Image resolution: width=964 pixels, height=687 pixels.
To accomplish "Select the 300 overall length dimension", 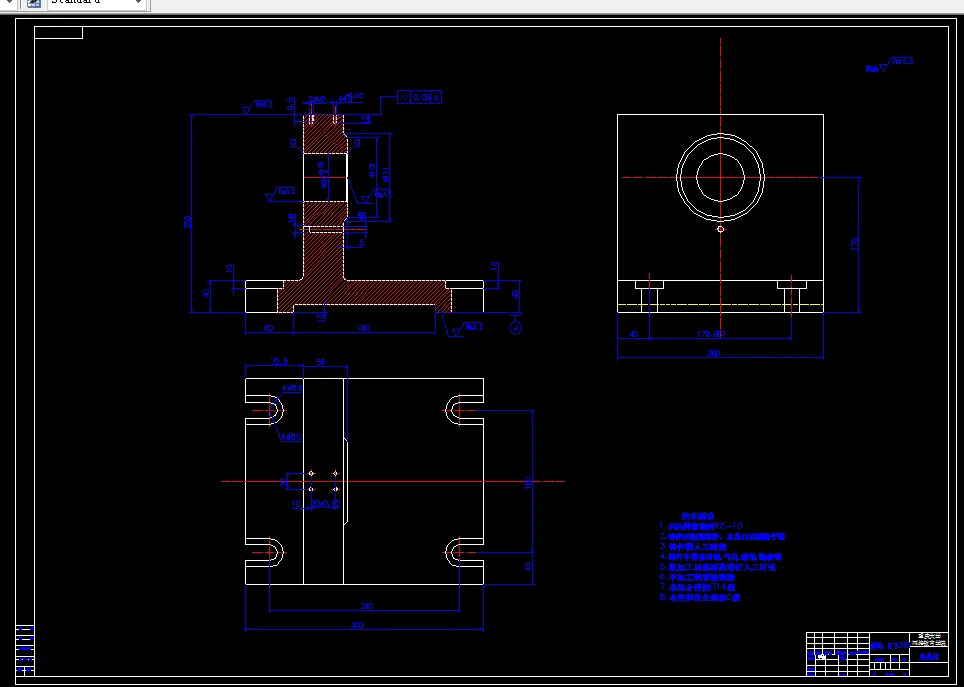I will coord(357,625).
